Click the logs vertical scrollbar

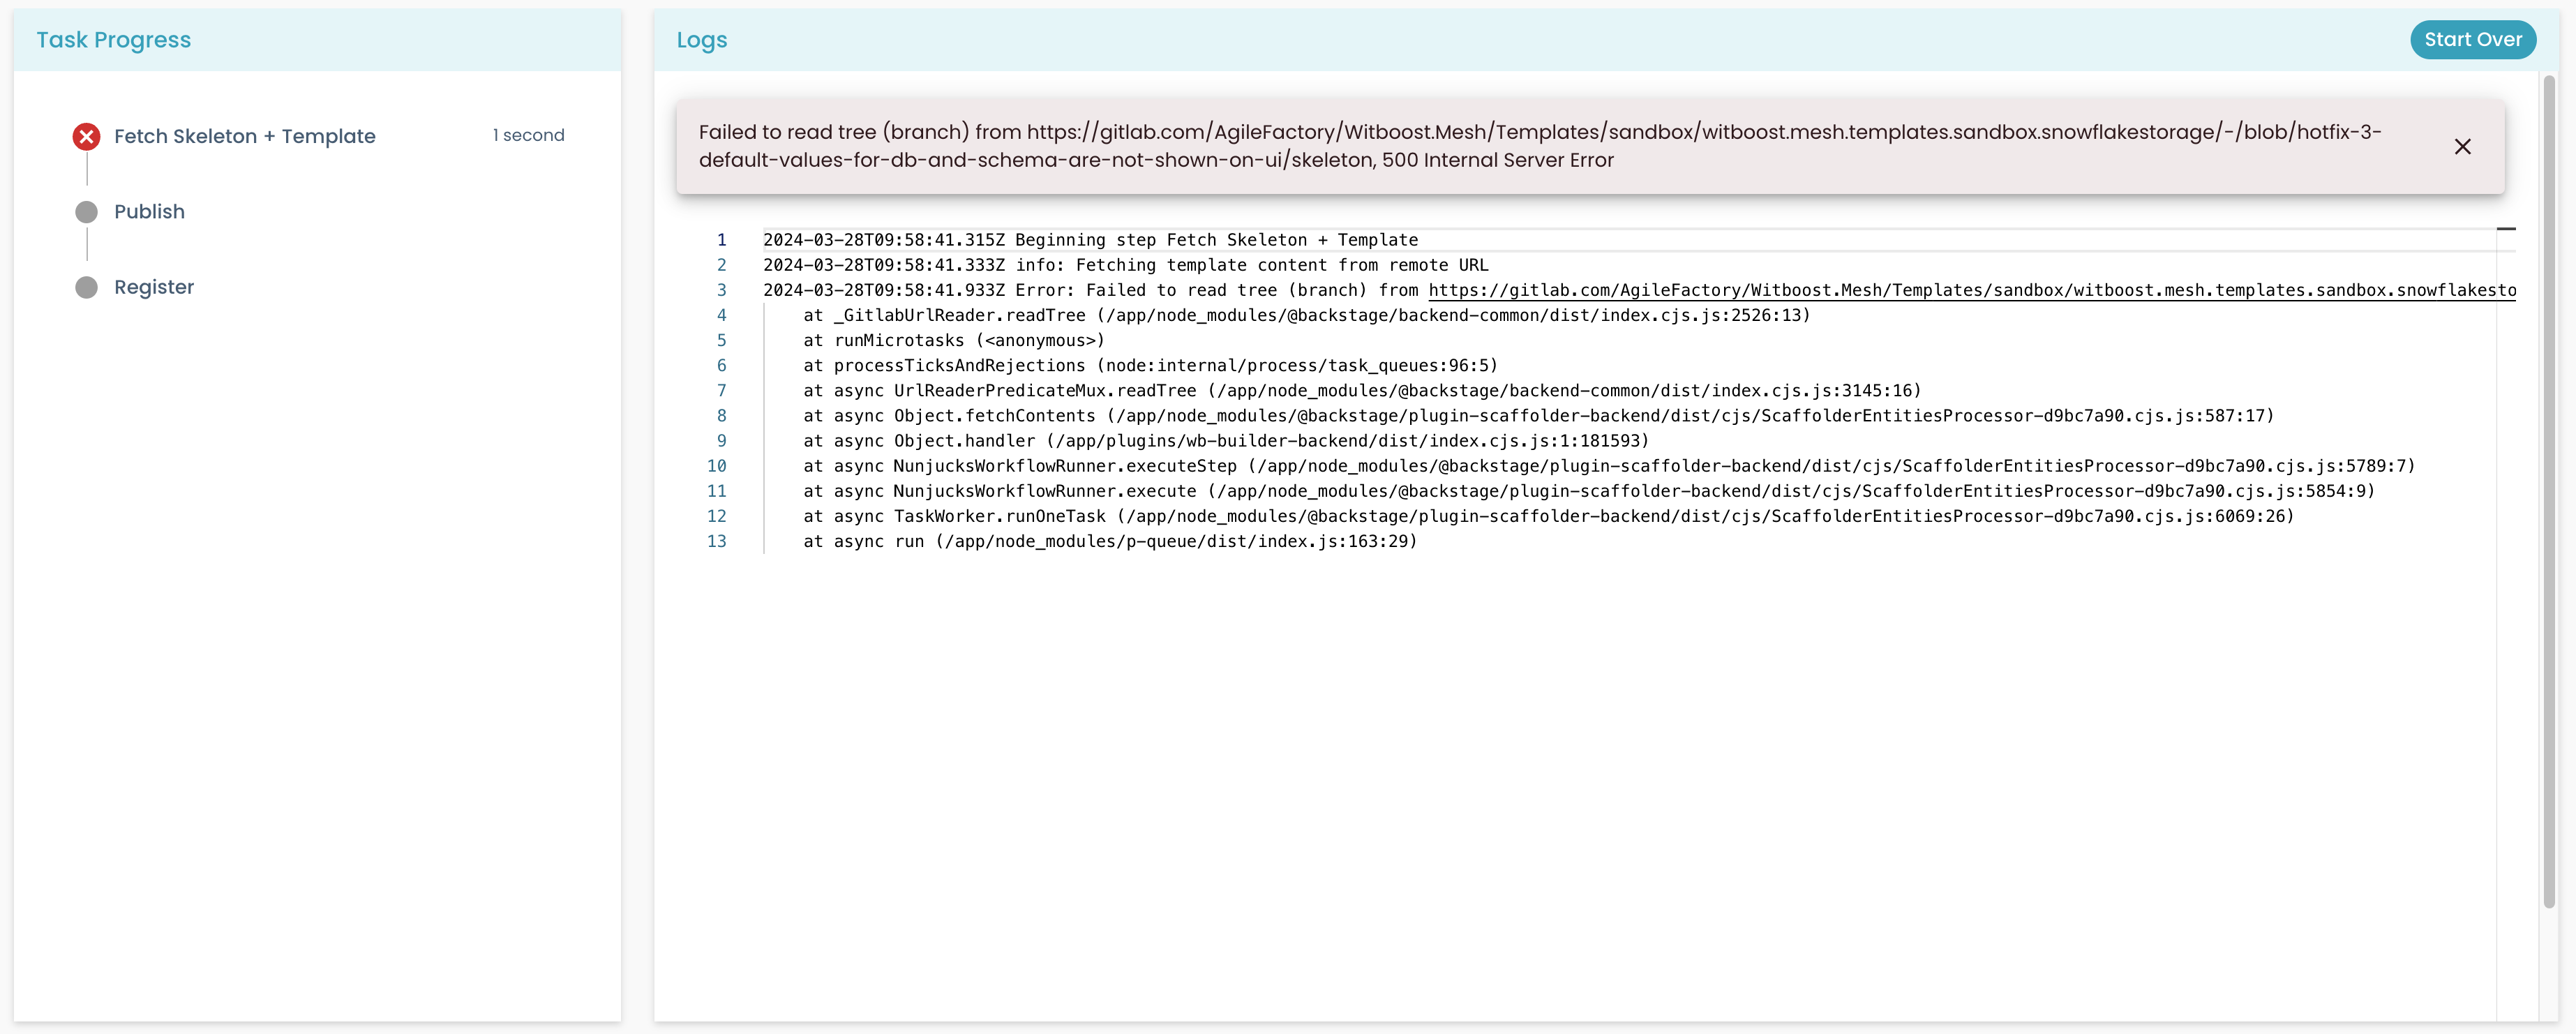[x=2549, y=500]
